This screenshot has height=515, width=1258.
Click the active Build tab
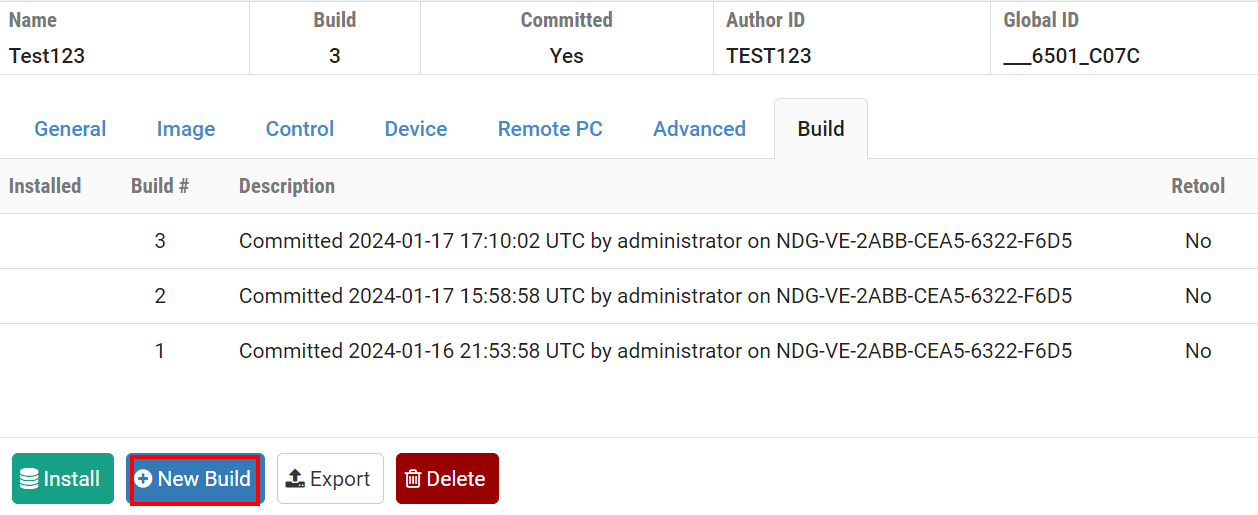tap(821, 129)
